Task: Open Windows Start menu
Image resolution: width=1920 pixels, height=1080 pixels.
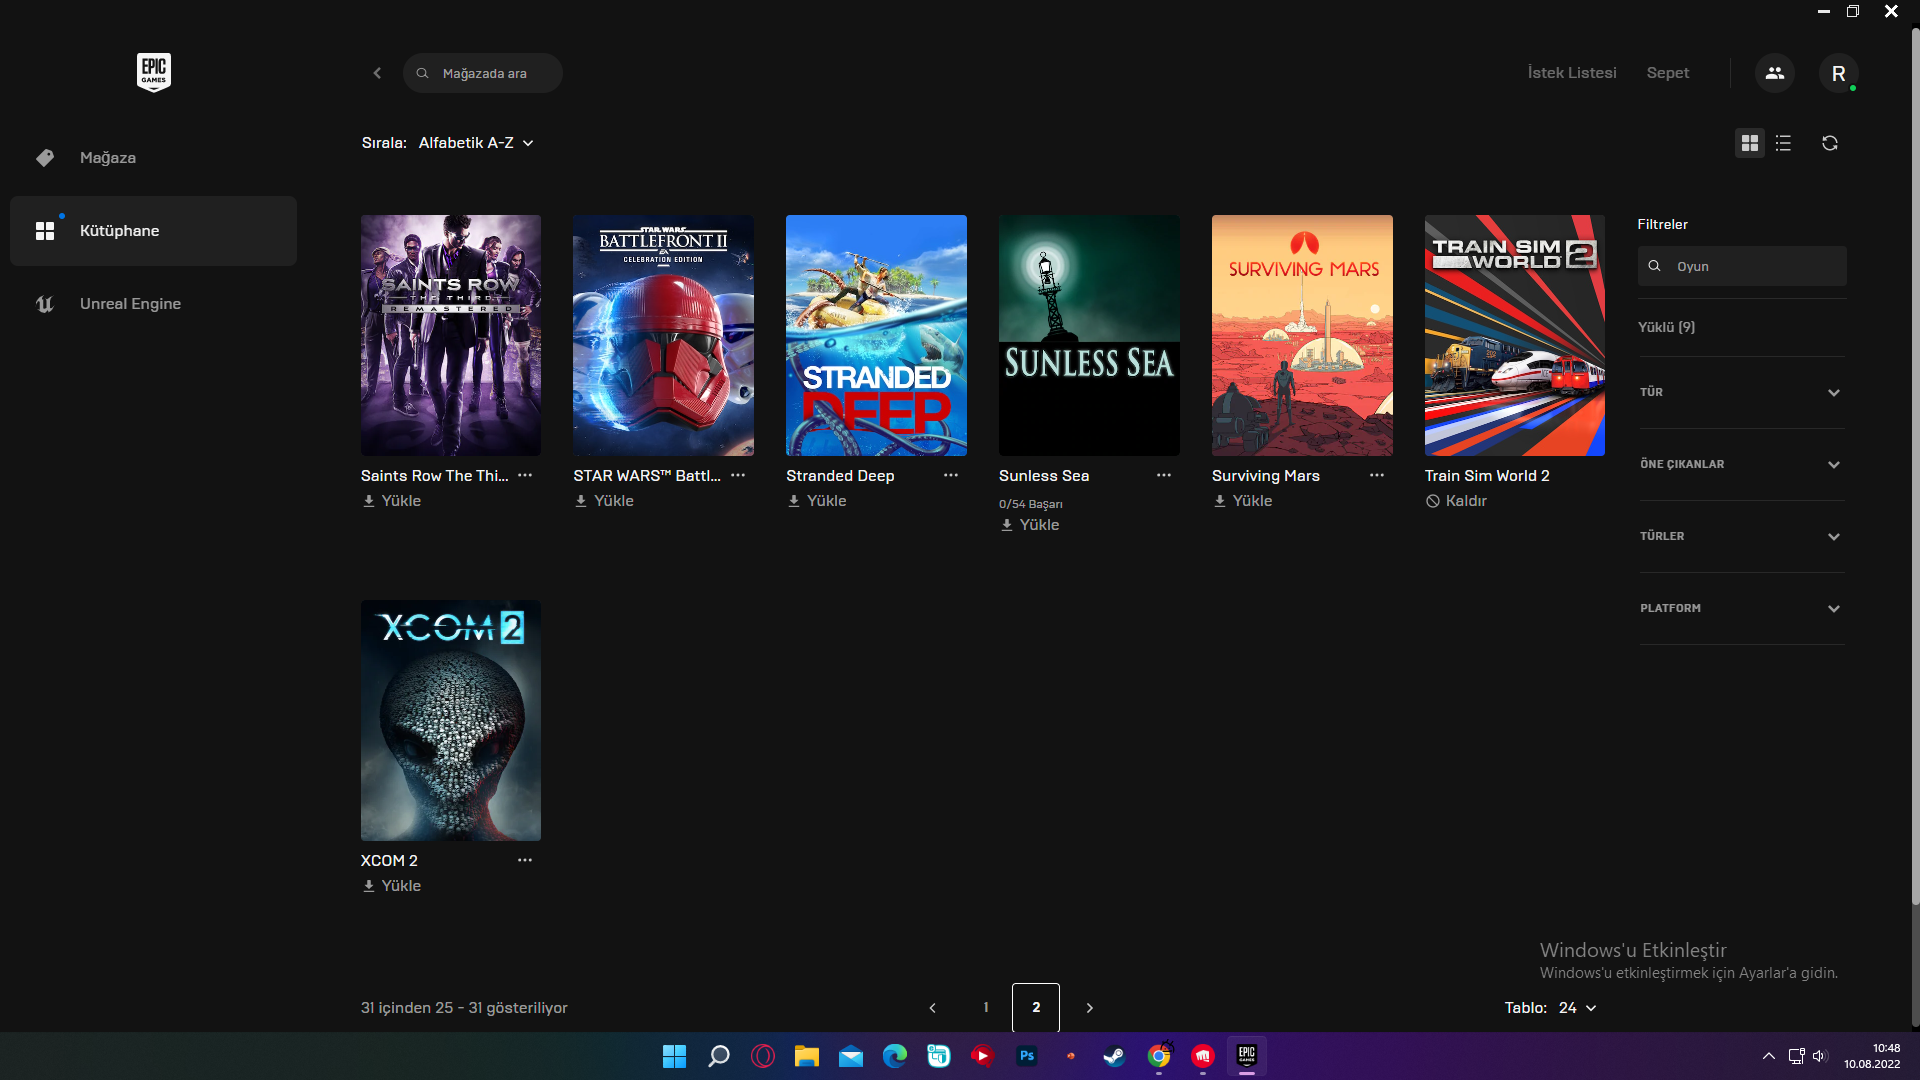Action: coord(674,1056)
